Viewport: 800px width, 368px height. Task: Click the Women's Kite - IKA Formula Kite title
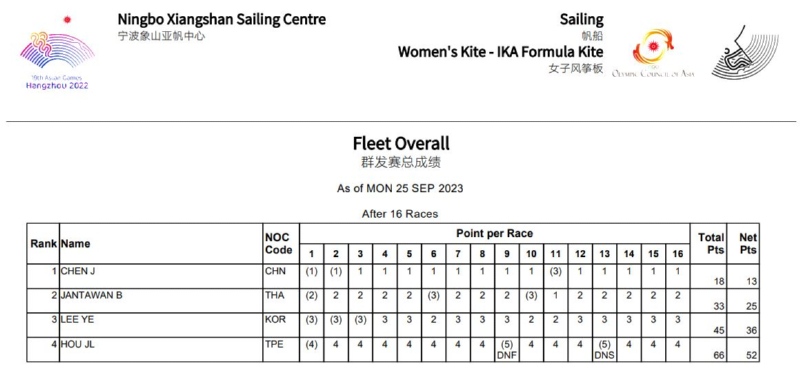tap(501, 52)
